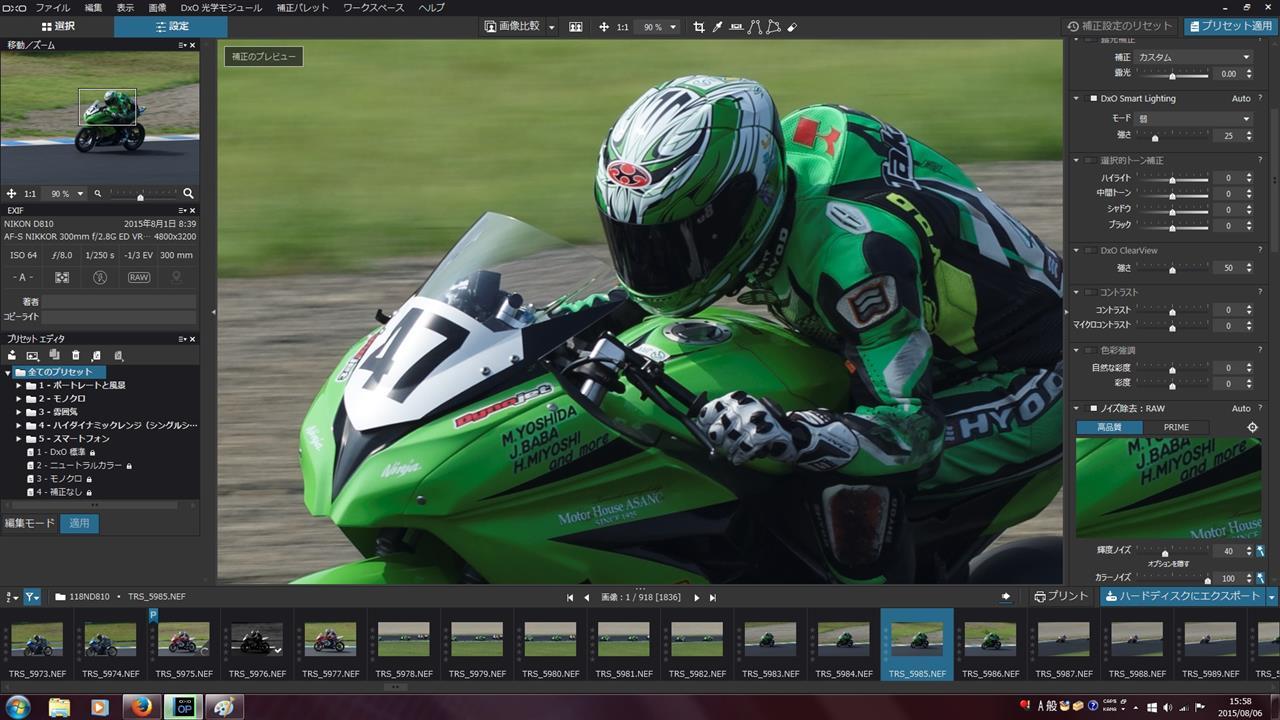The height and width of the screenshot is (720, 1280).
Task: Expand the 5 - スマートフォン folder
Action: click(18, 438)
